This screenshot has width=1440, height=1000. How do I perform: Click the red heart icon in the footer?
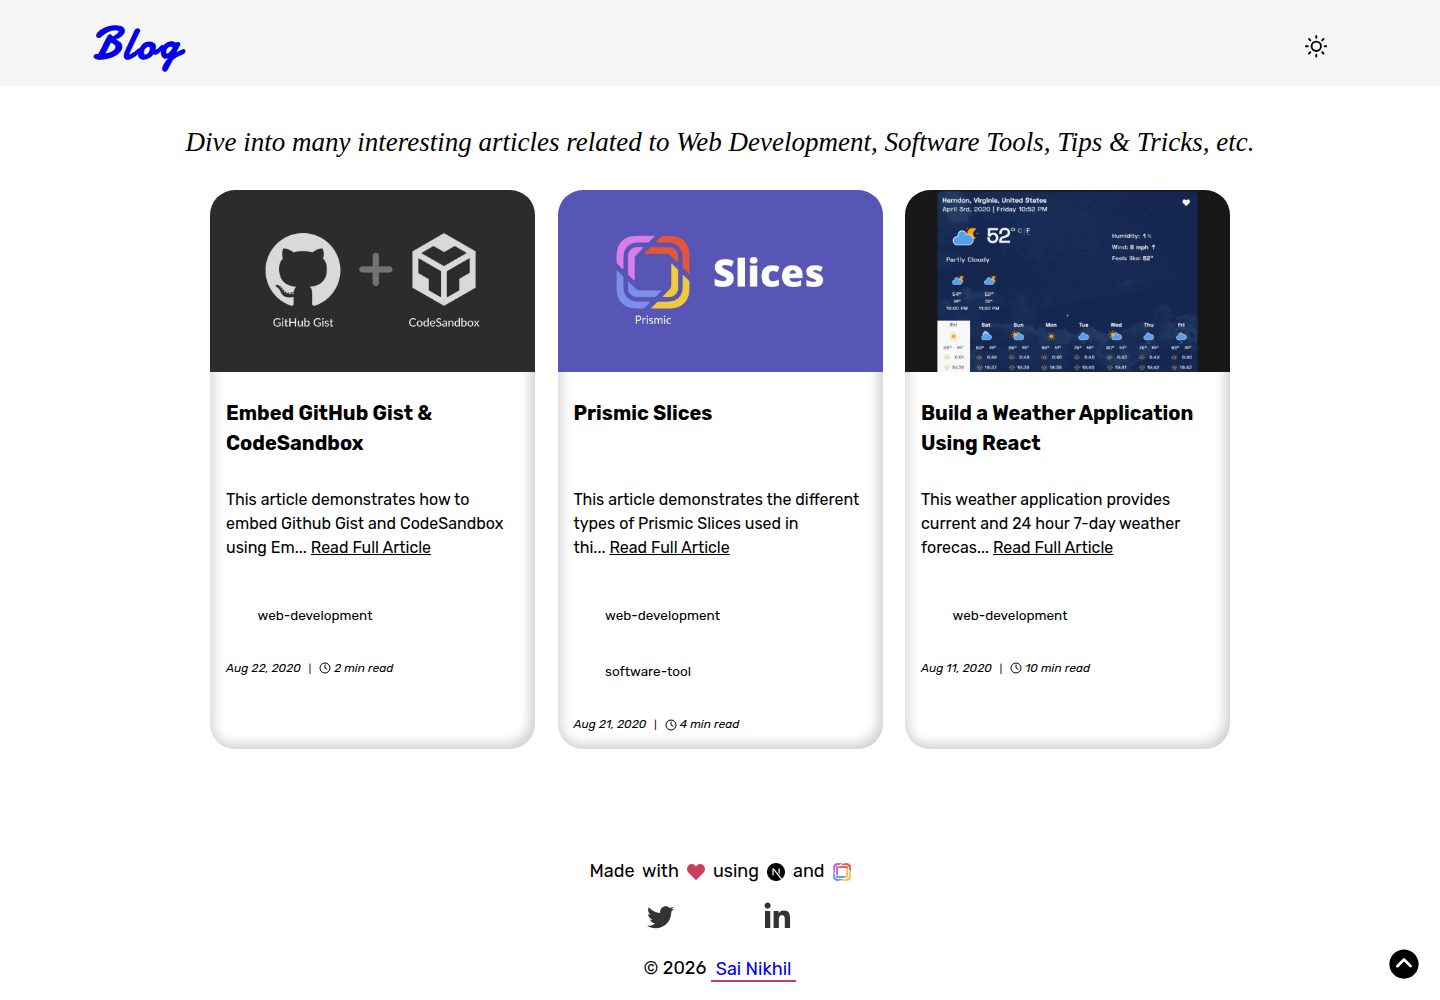pos(696,872)
